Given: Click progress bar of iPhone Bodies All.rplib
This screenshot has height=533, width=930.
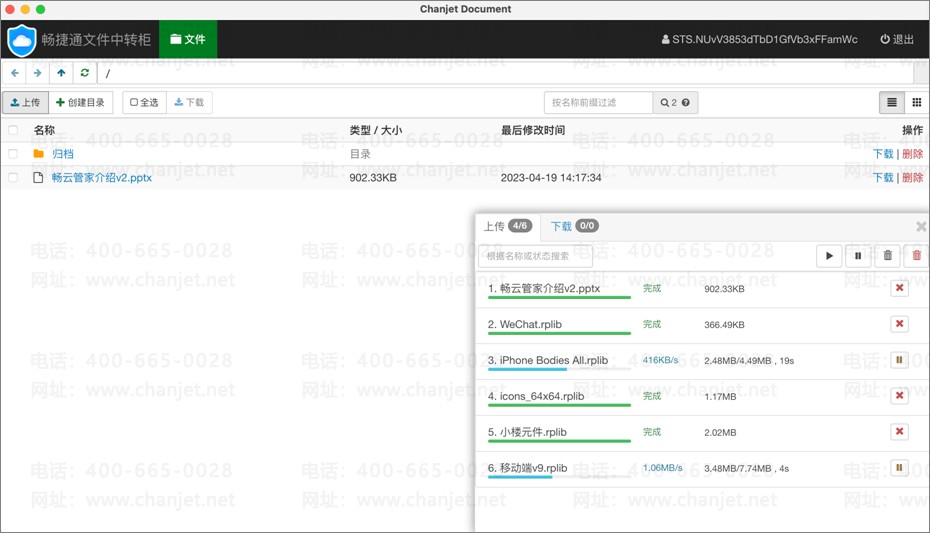Looking at the screenshot, I should click(x=559, y=369).
